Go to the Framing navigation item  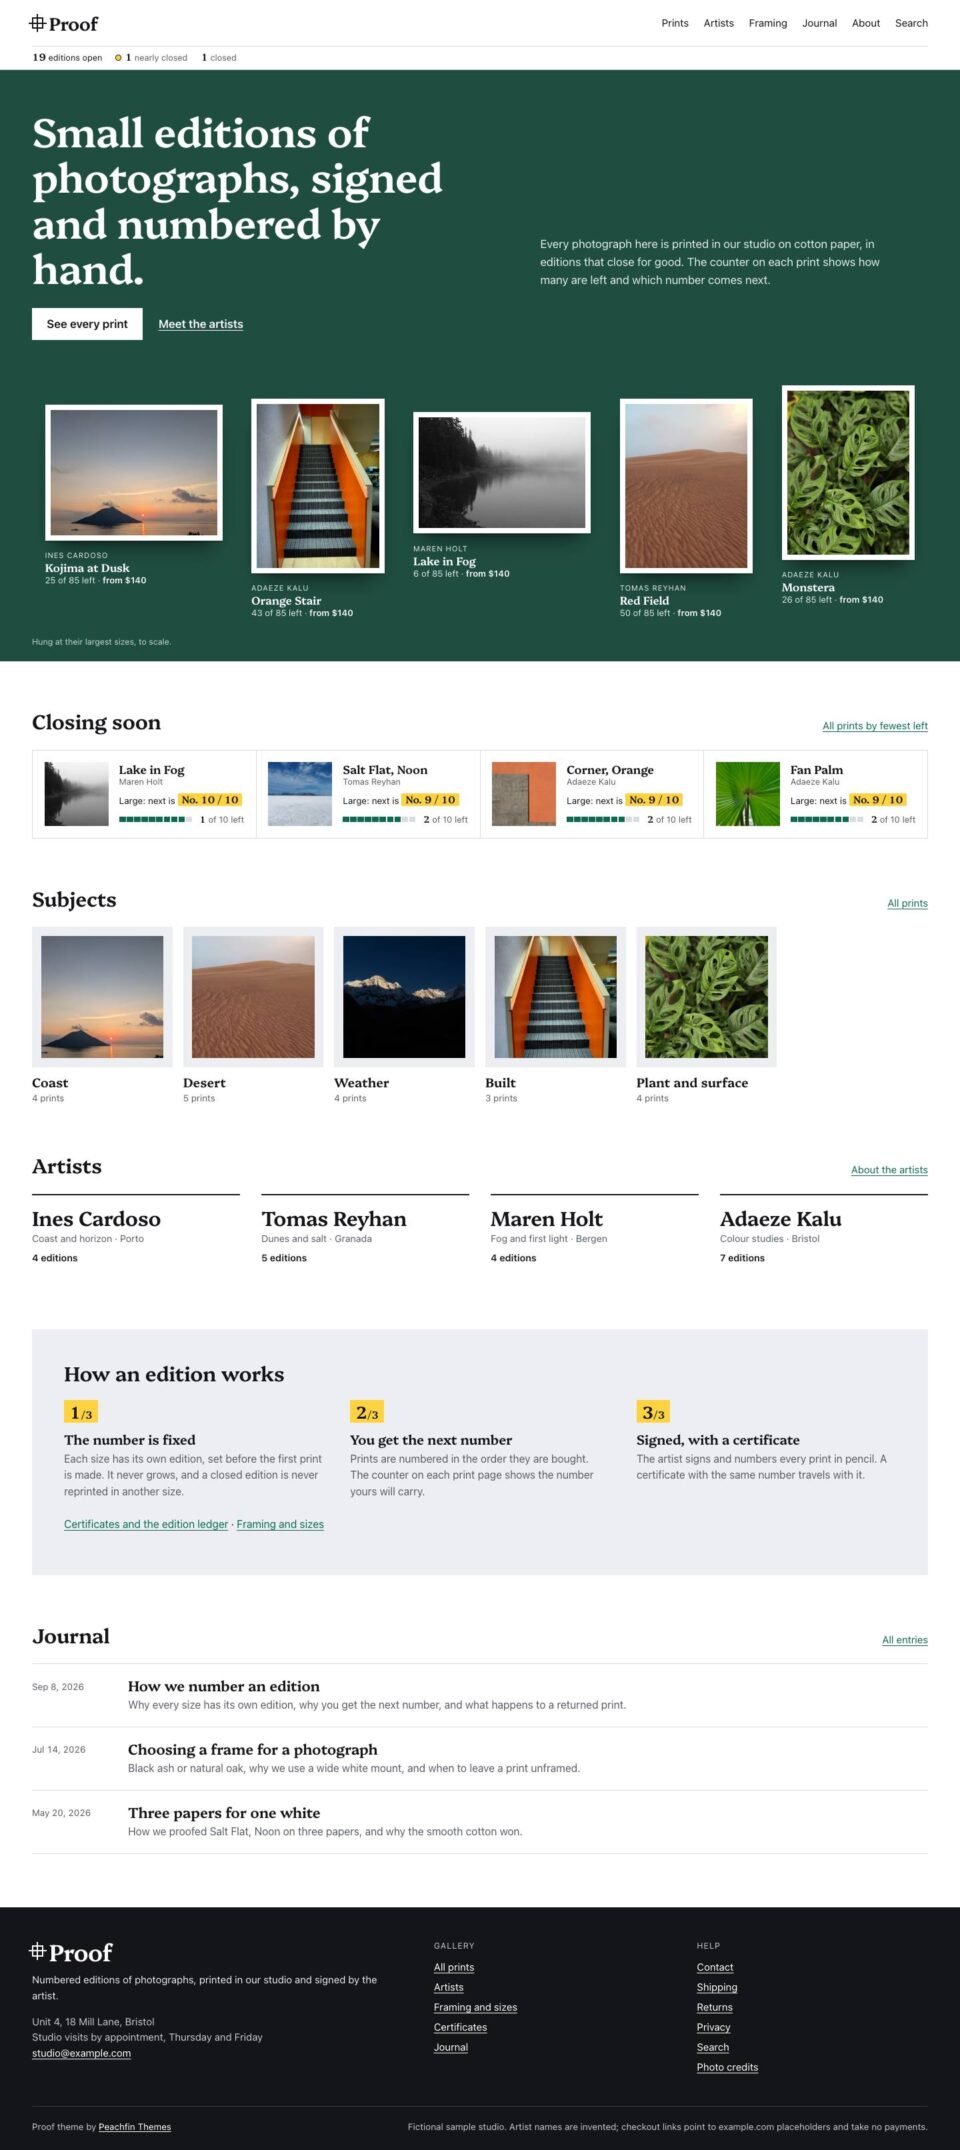[768, 23]
